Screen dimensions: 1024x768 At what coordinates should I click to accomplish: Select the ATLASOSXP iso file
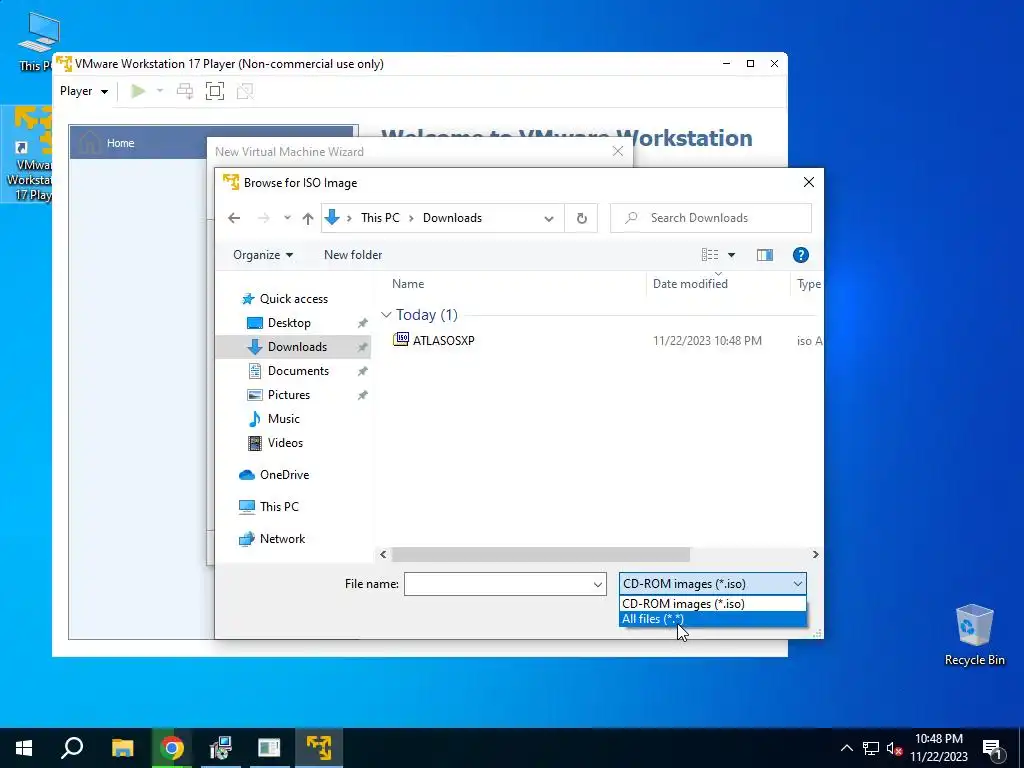click(x=434, y=340)
